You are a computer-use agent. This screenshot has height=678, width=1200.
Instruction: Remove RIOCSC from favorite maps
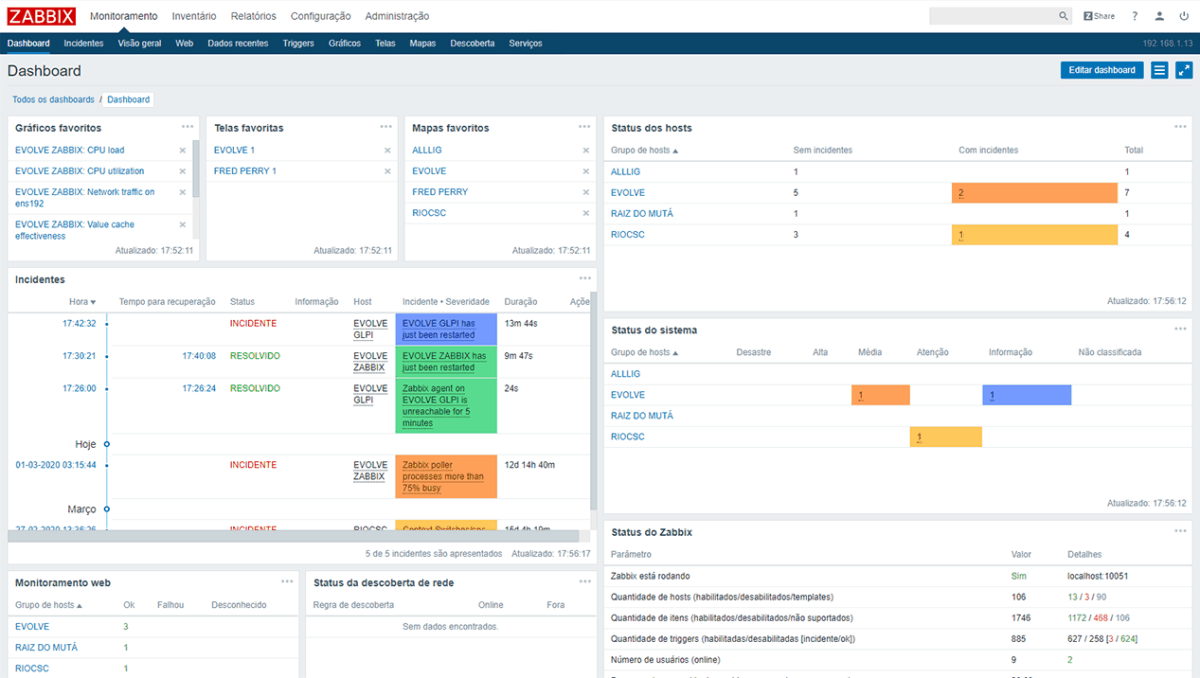point(586,213)
